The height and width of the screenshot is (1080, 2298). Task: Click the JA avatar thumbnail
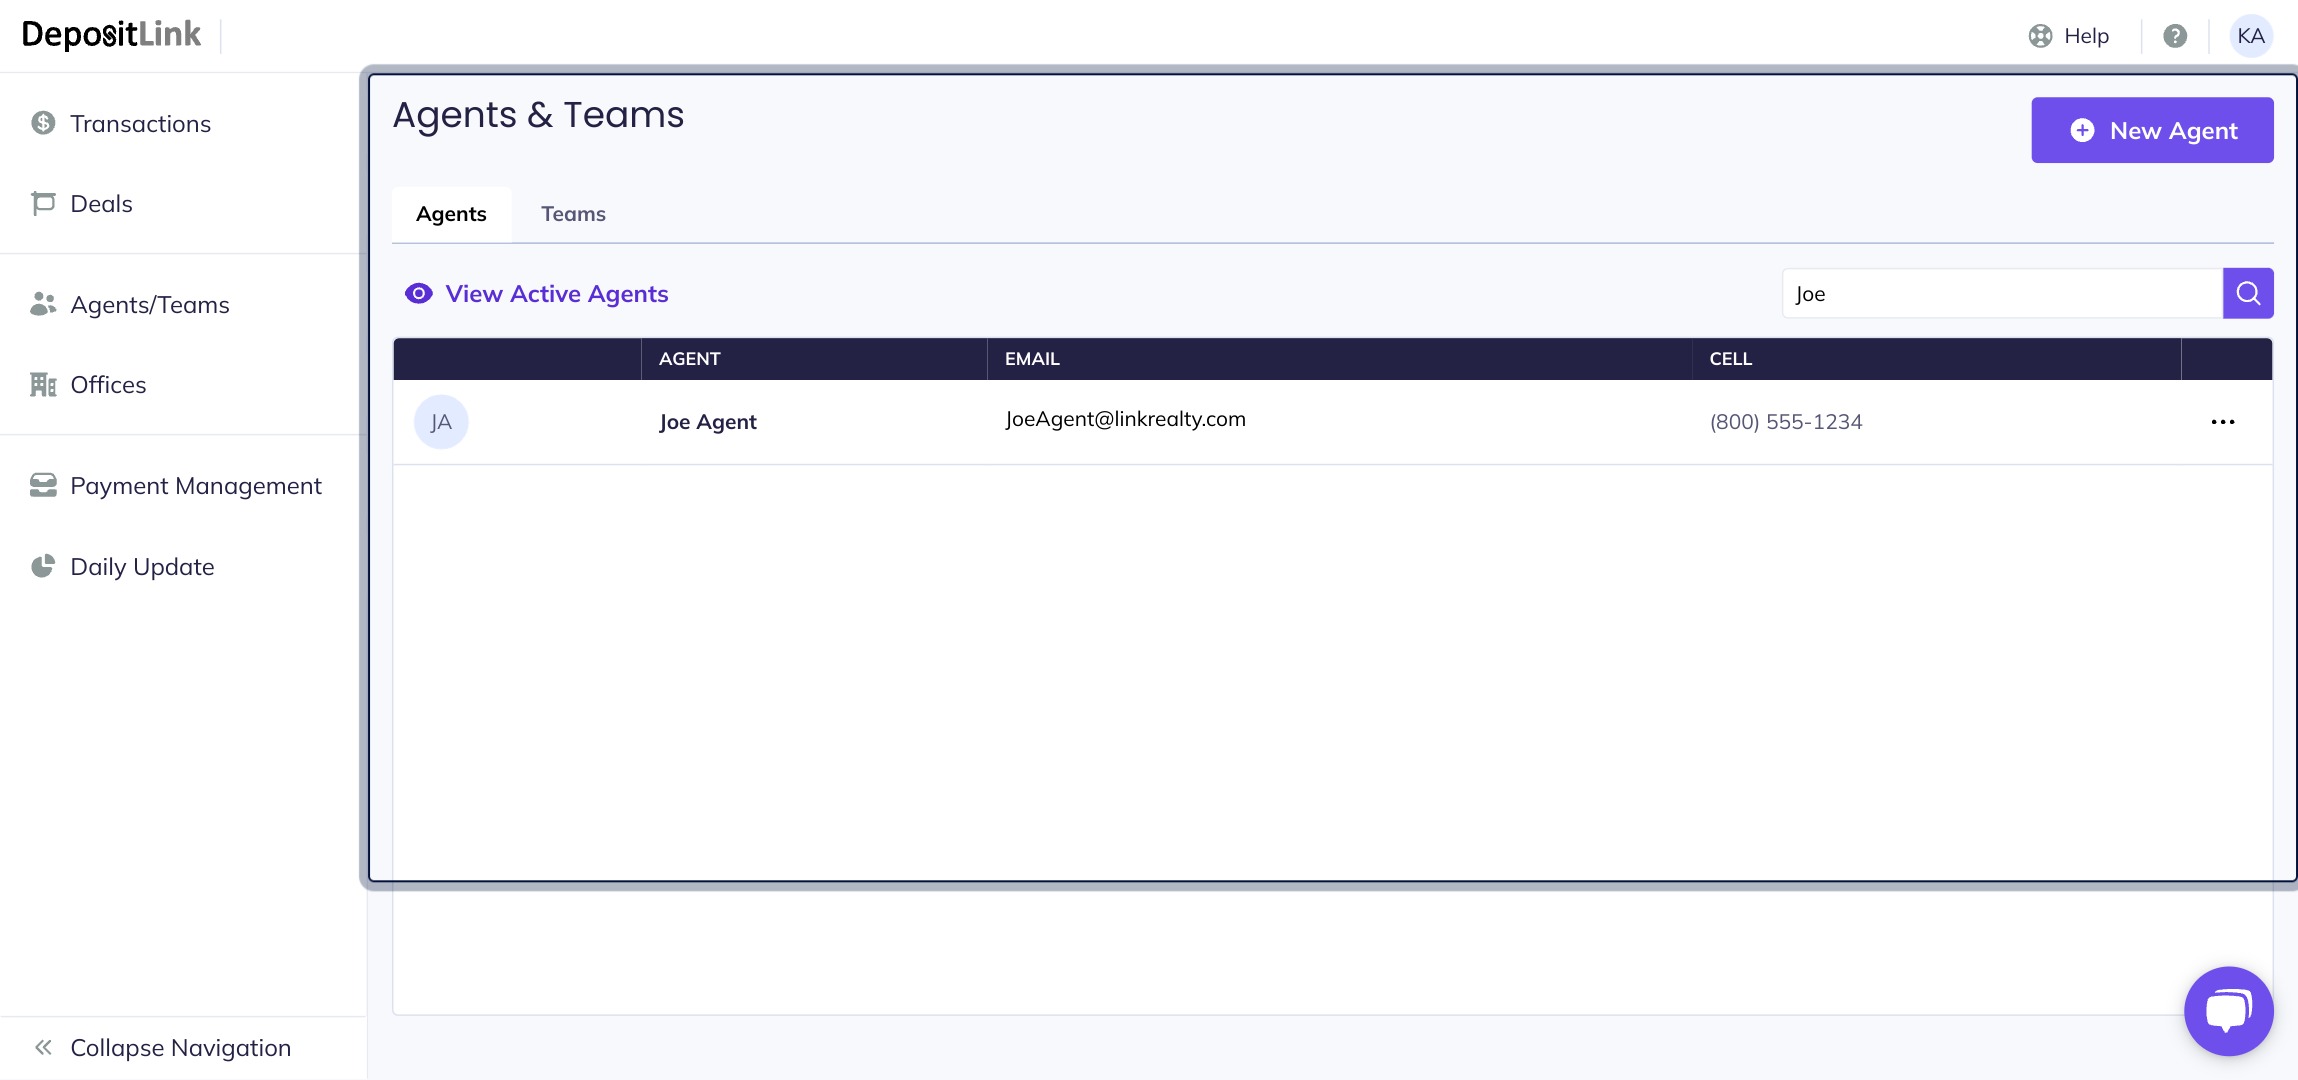pos(441,422)
